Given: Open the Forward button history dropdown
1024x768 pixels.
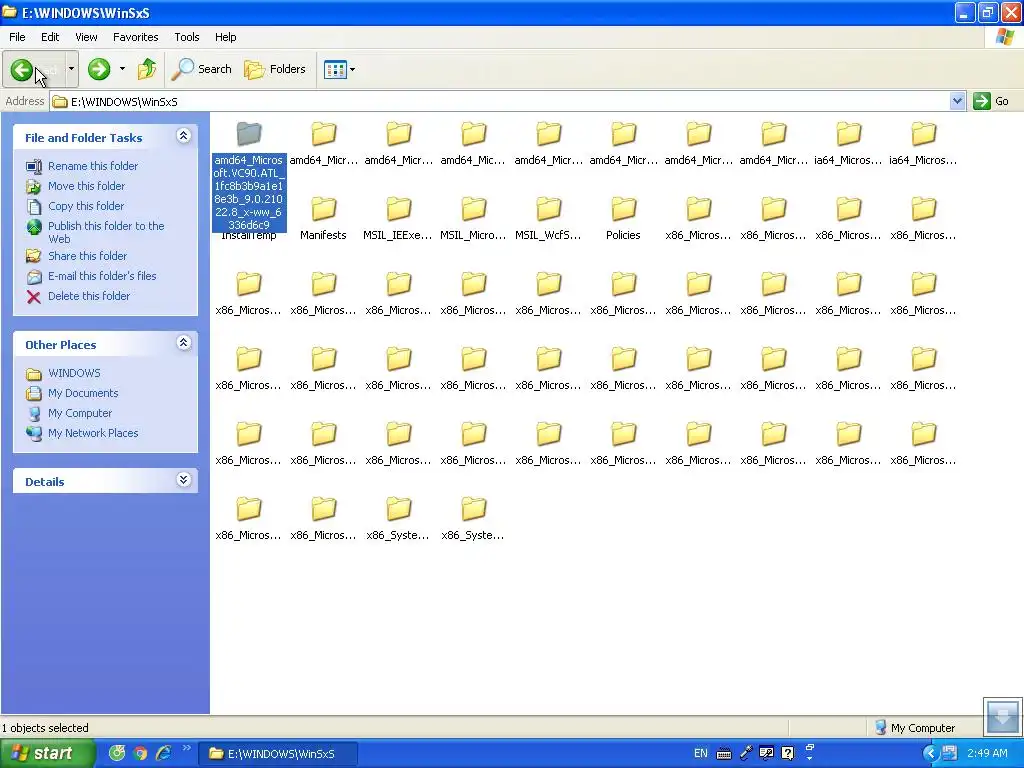Looking at the screenshot, I should [122, 69].
